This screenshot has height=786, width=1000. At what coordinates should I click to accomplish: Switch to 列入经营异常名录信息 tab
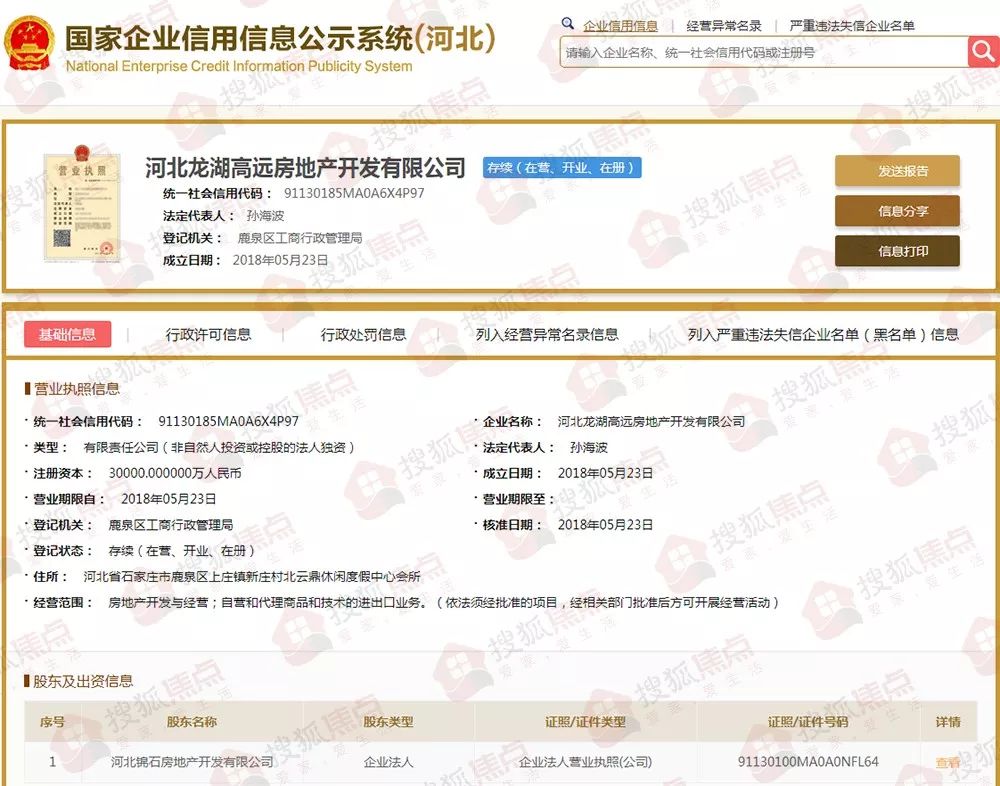(547, 335)
